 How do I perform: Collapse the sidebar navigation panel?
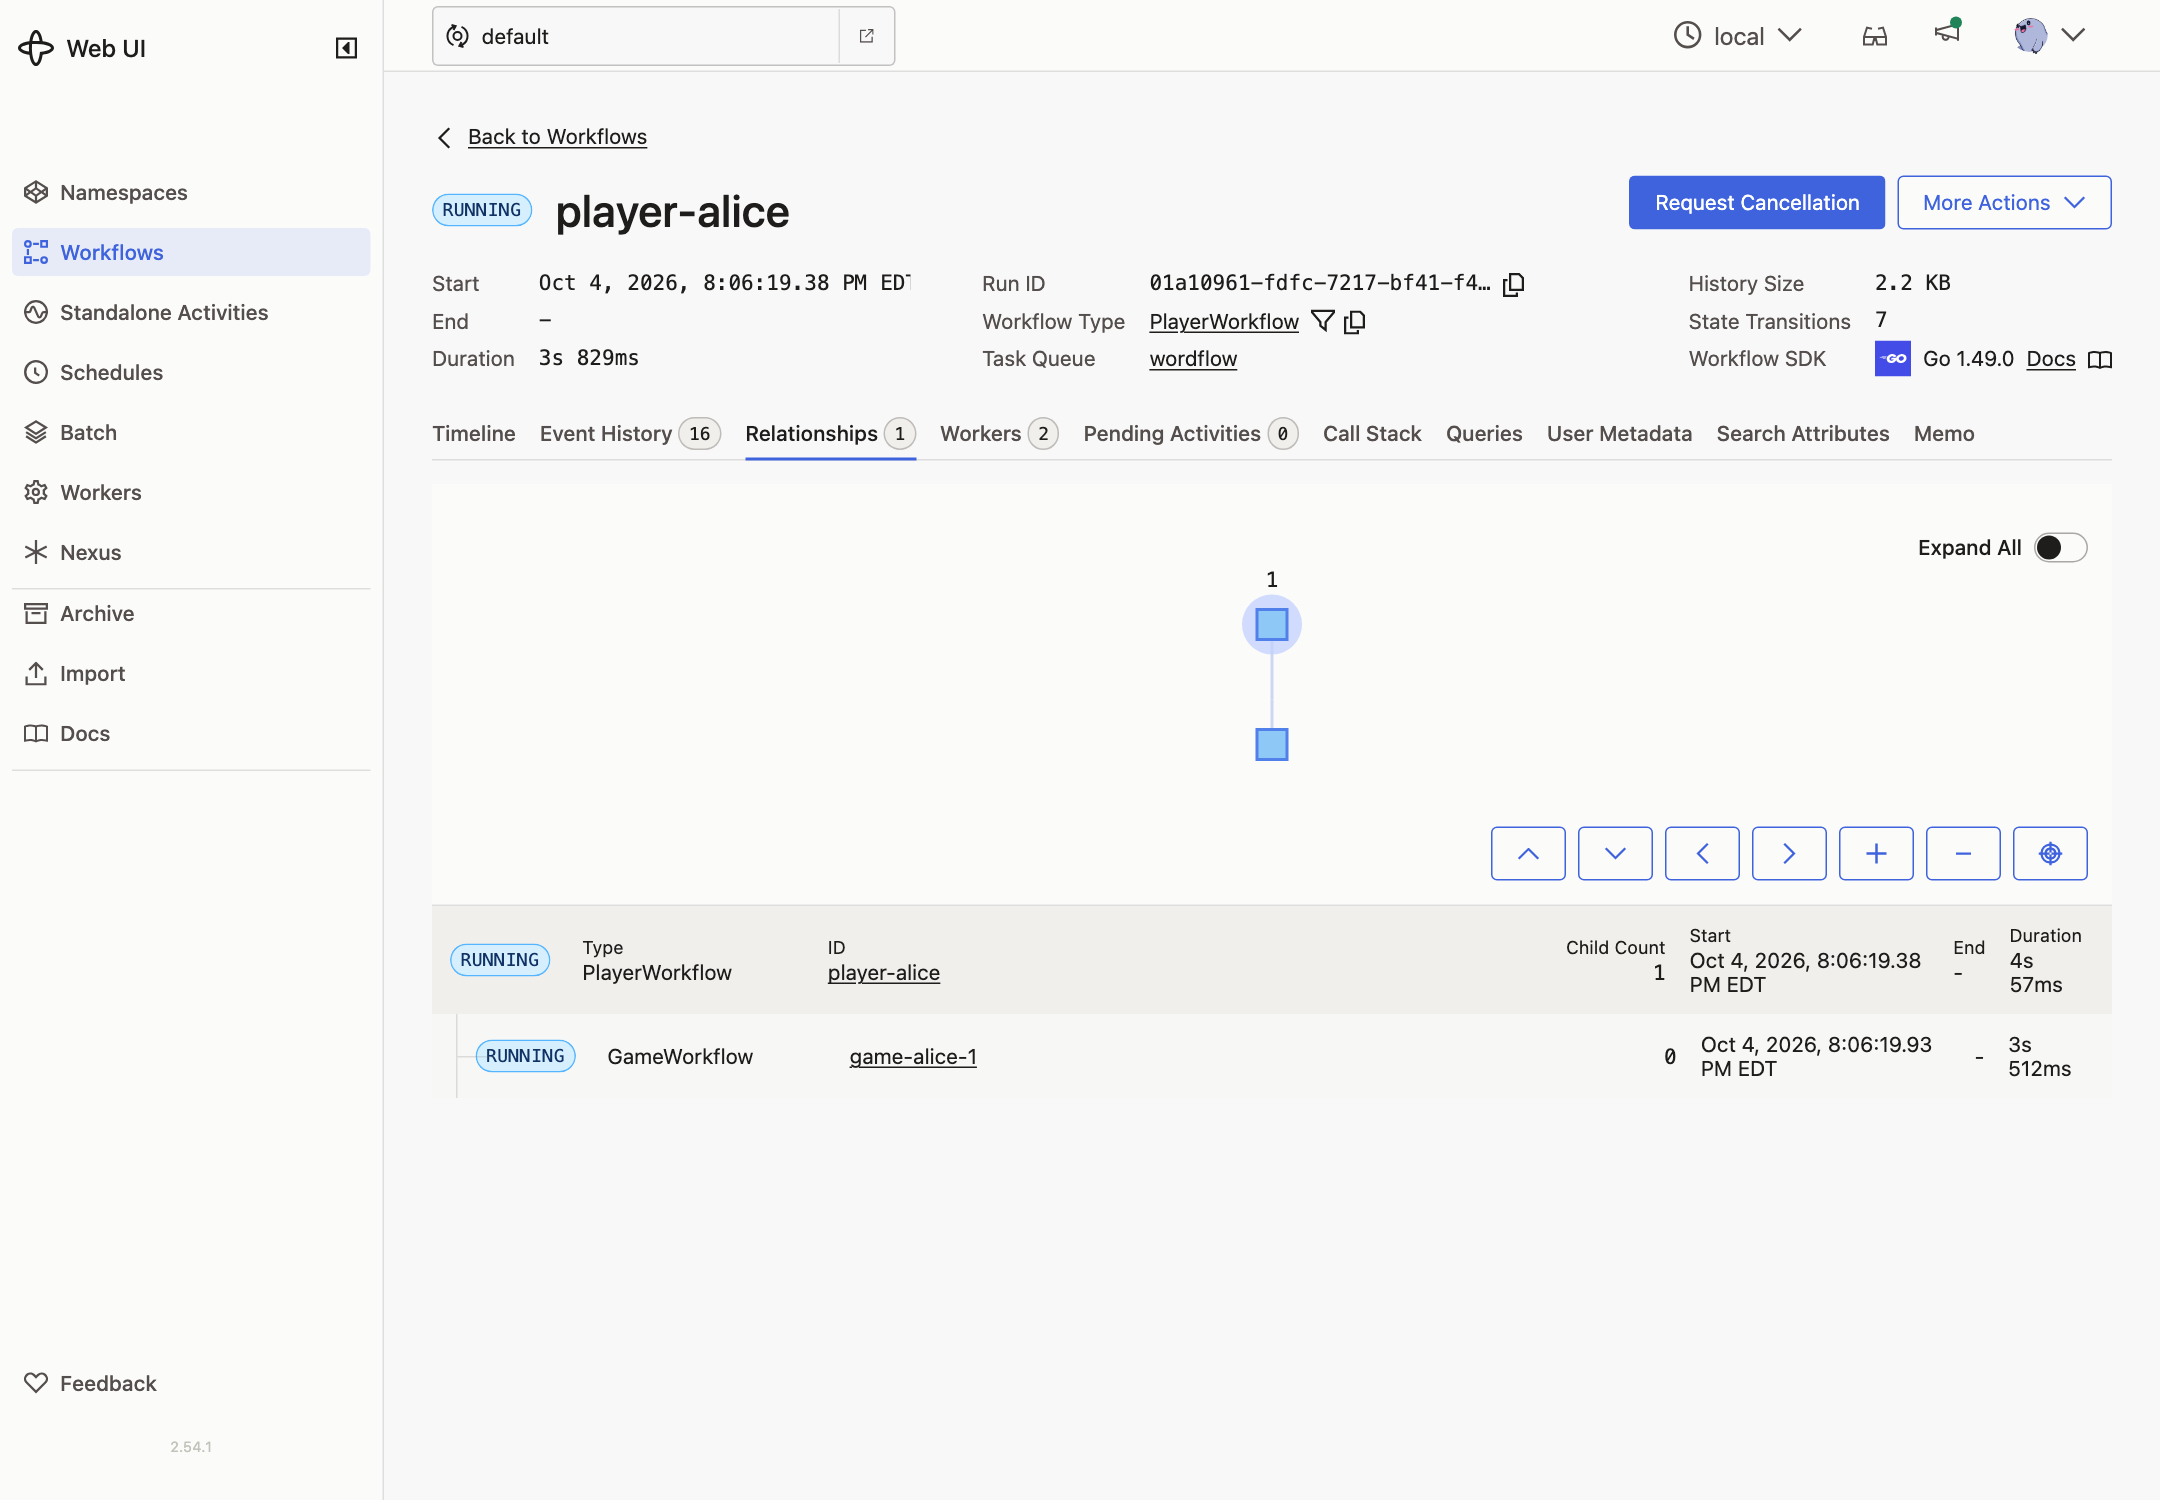click(346, 48)
